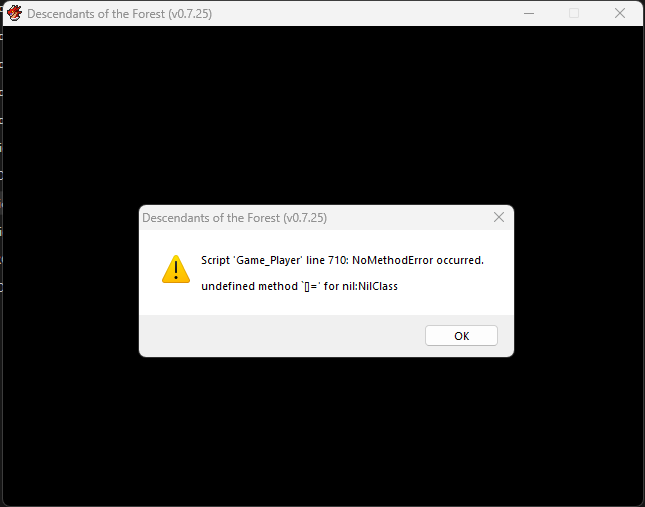
Task: Click the white dialog body below the error text
Action: [326, 304]
